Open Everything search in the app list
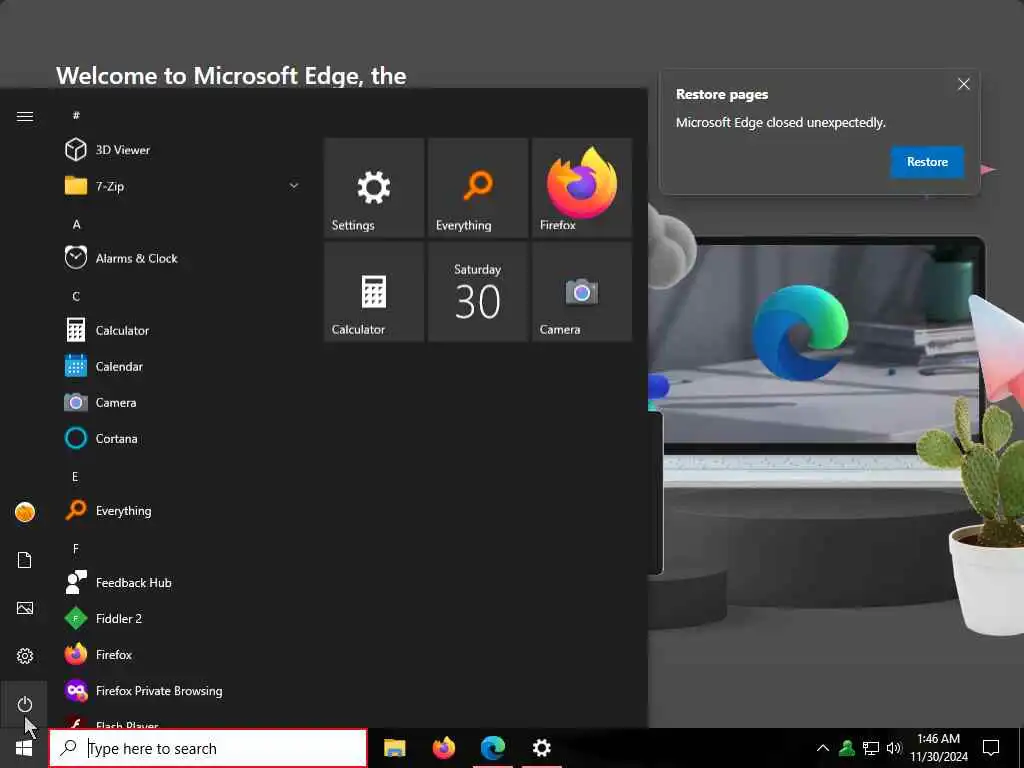1024x768 pixels. 182,511
